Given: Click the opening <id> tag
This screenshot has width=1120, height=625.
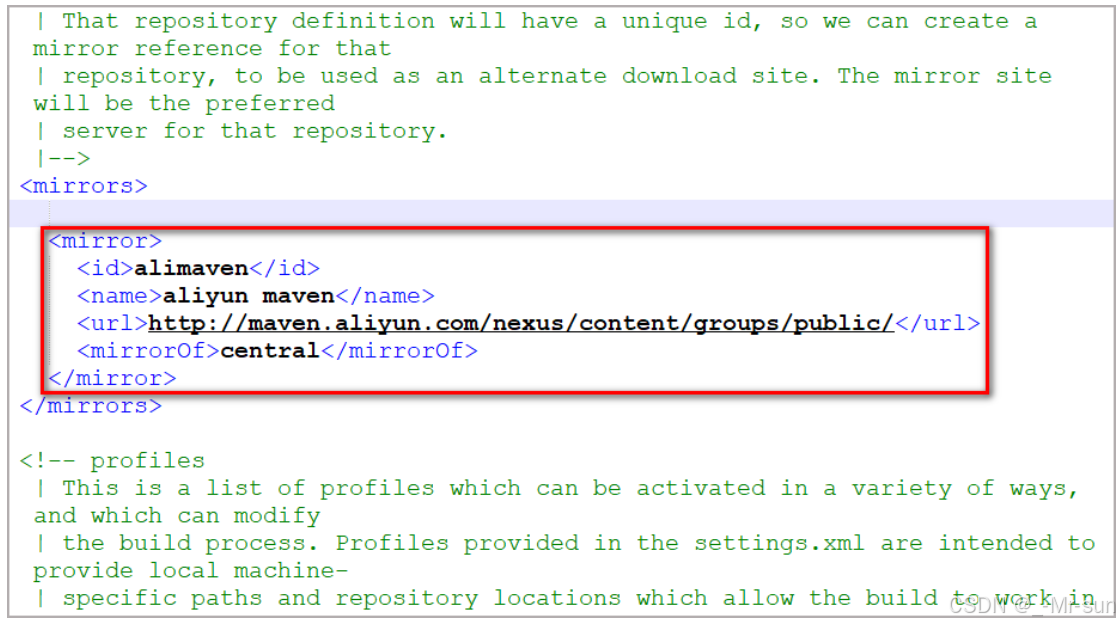Looking at the screenshot, I should [x=105, y=269].
